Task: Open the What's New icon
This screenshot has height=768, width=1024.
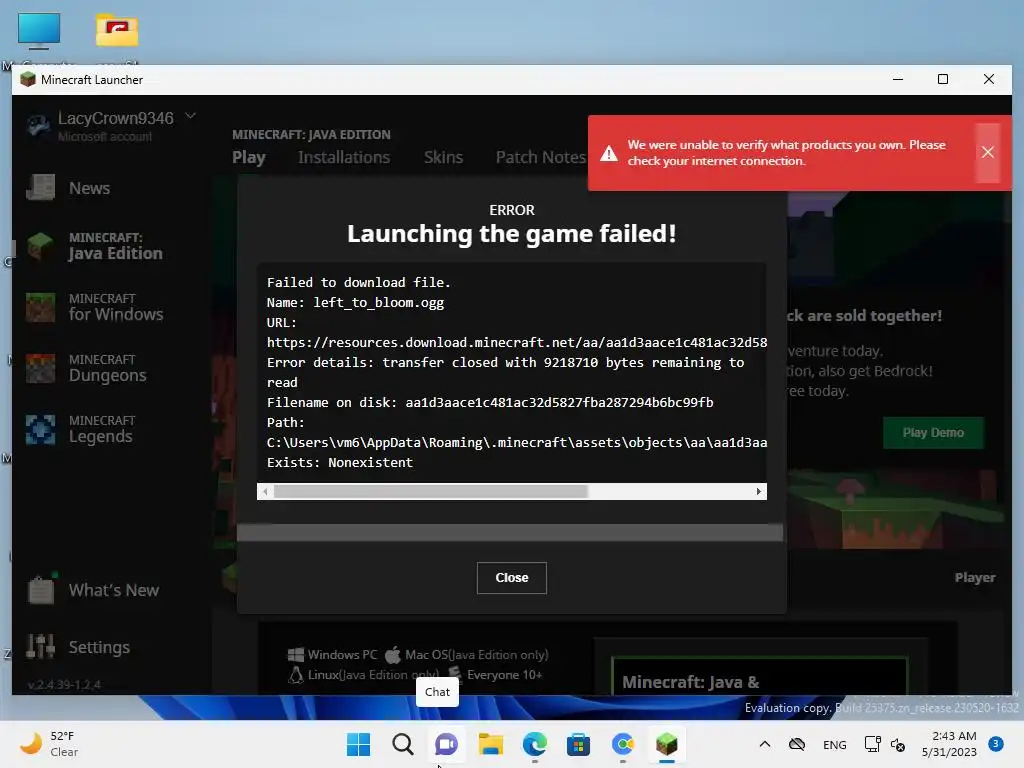Action: tap(40, 590)
